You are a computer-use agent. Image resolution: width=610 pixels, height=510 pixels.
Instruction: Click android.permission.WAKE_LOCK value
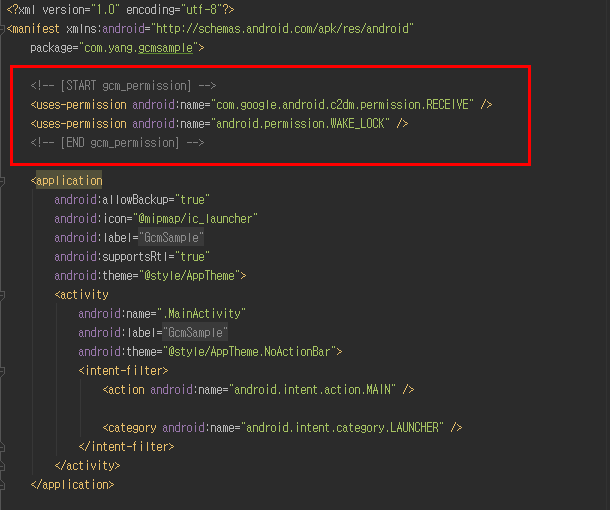pyautogui.click(x=300, y=124)
